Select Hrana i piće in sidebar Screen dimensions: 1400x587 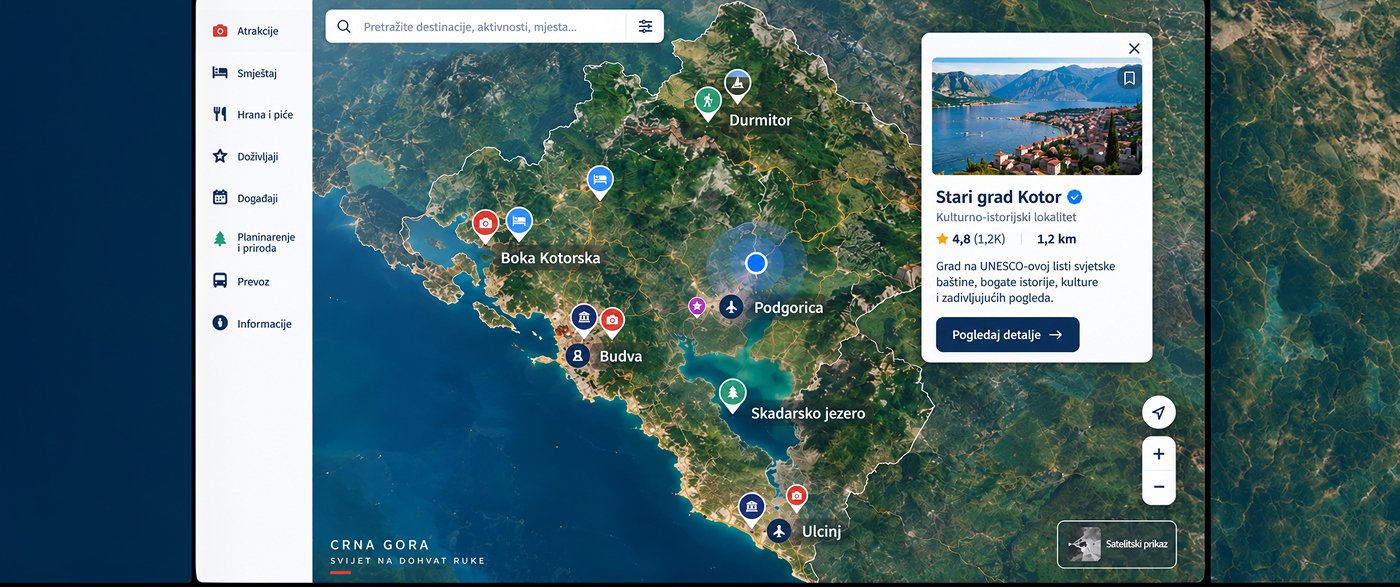253,115
